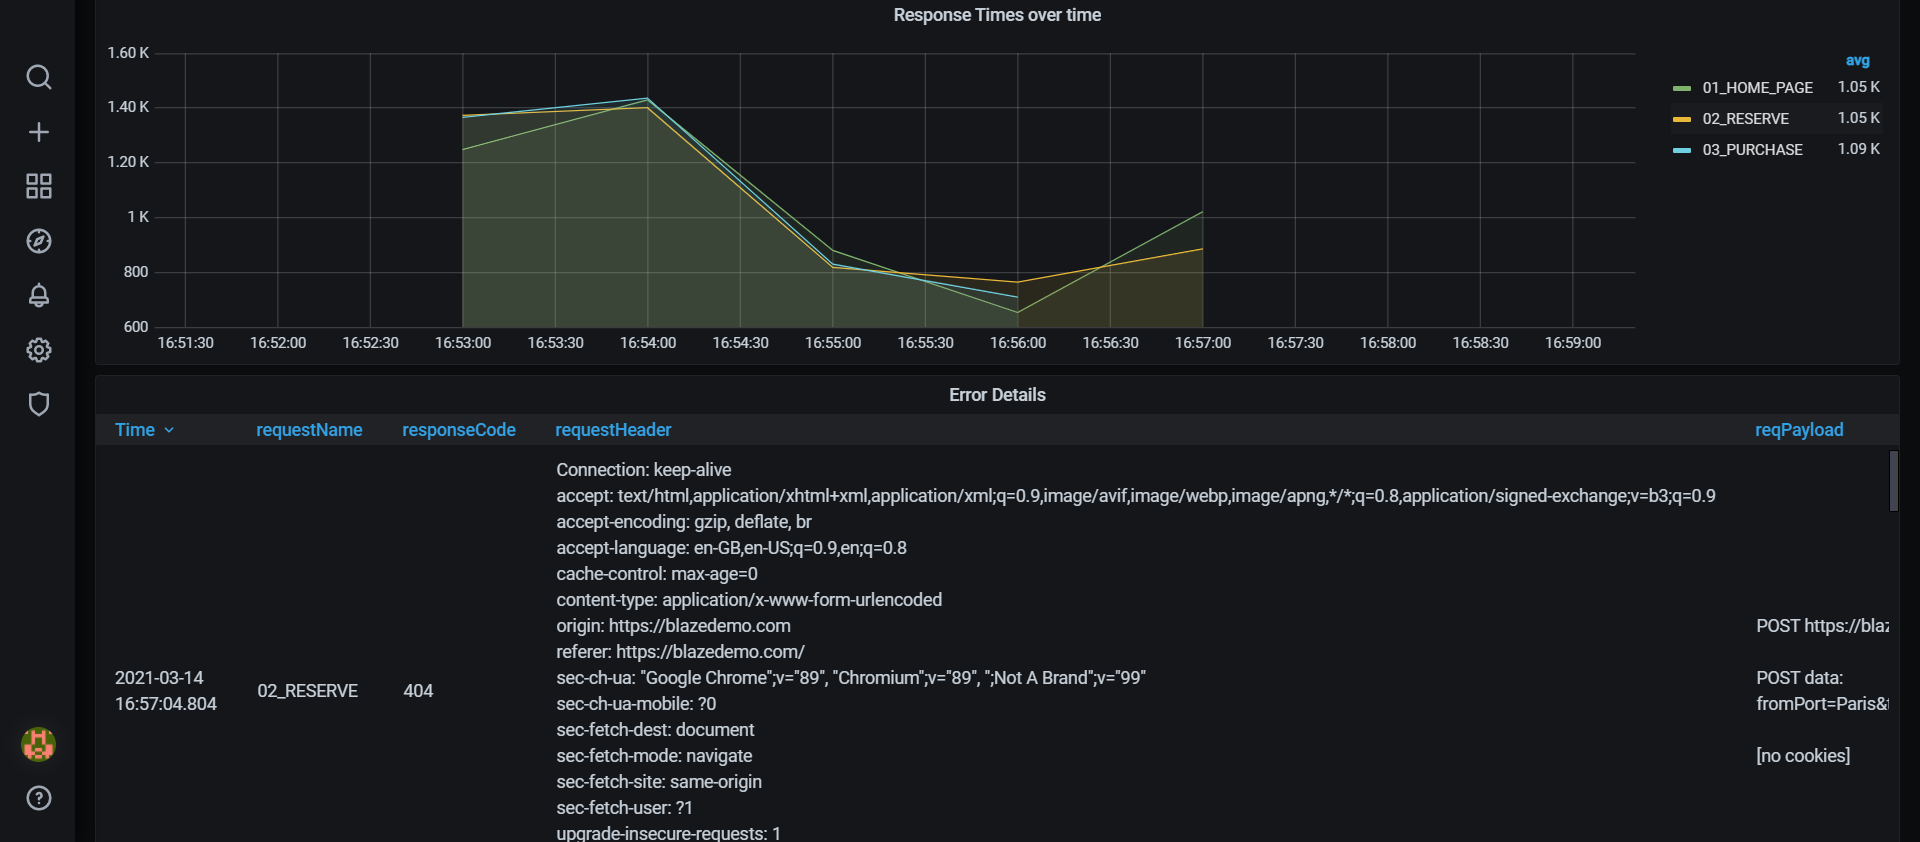Toggle the 03_PURCHASE legend series
Image resolution: width=1920 pixels, height=842 pixels.
[1752, 150]
